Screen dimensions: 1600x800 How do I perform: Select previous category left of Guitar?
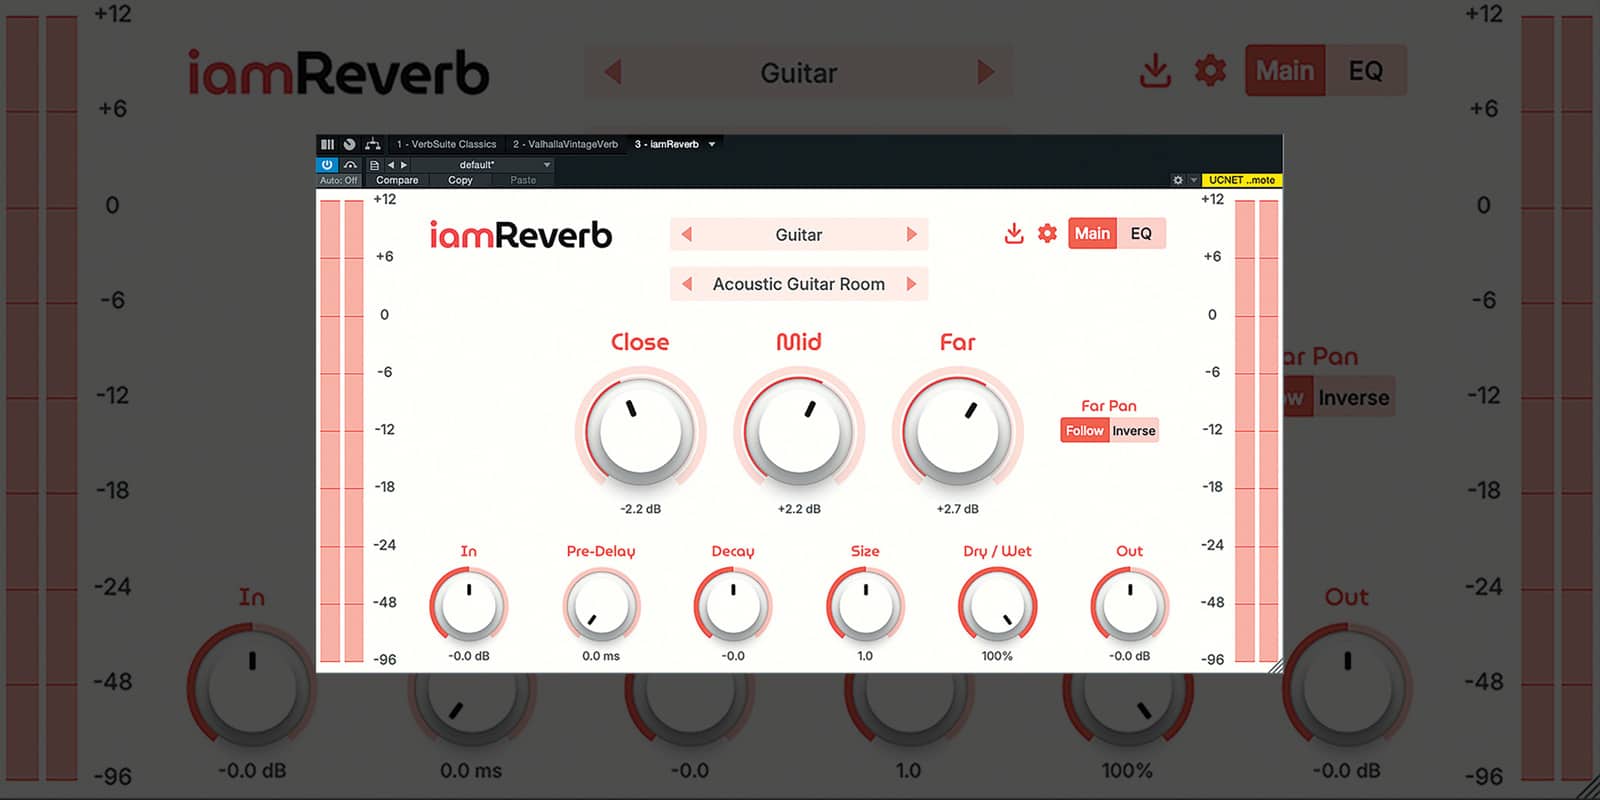point(687,234)
